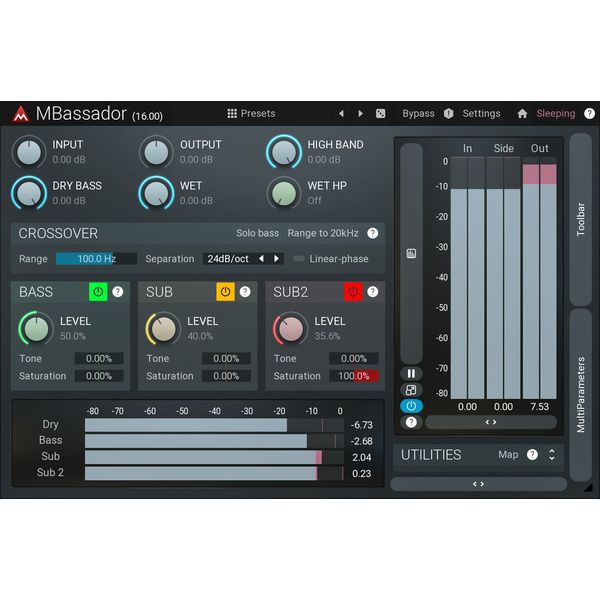Toggle the blue meter power button
The image size is (600, 600).
[x=411, y=406]
